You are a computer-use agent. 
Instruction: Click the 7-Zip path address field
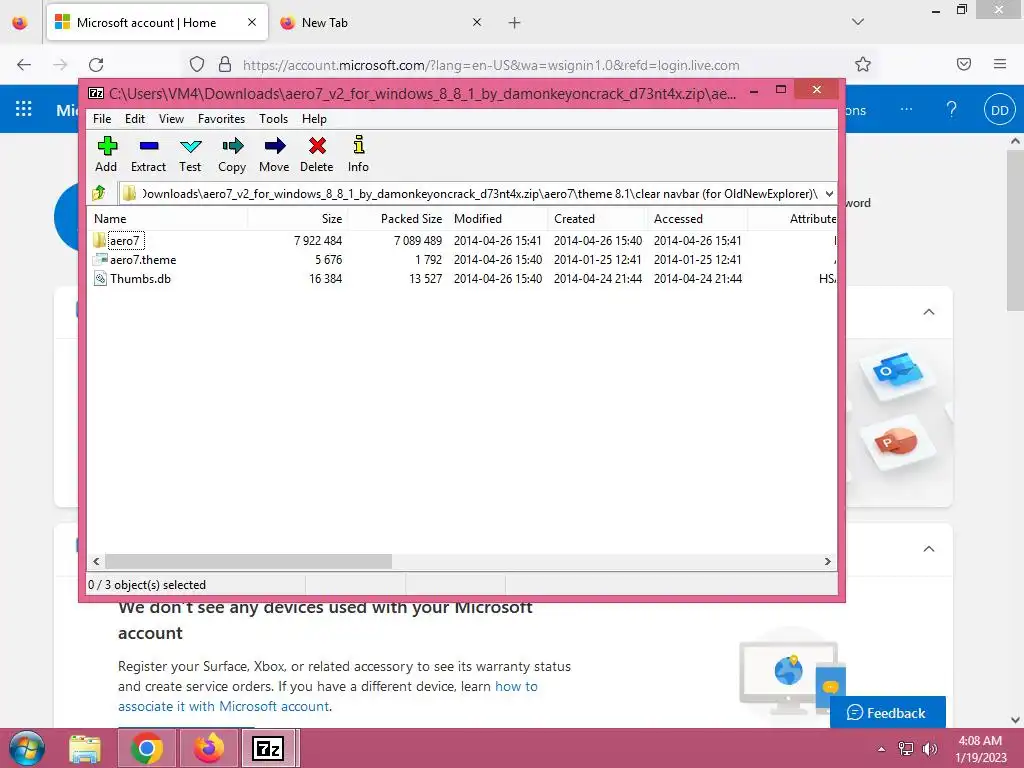(x=479, y=193)
